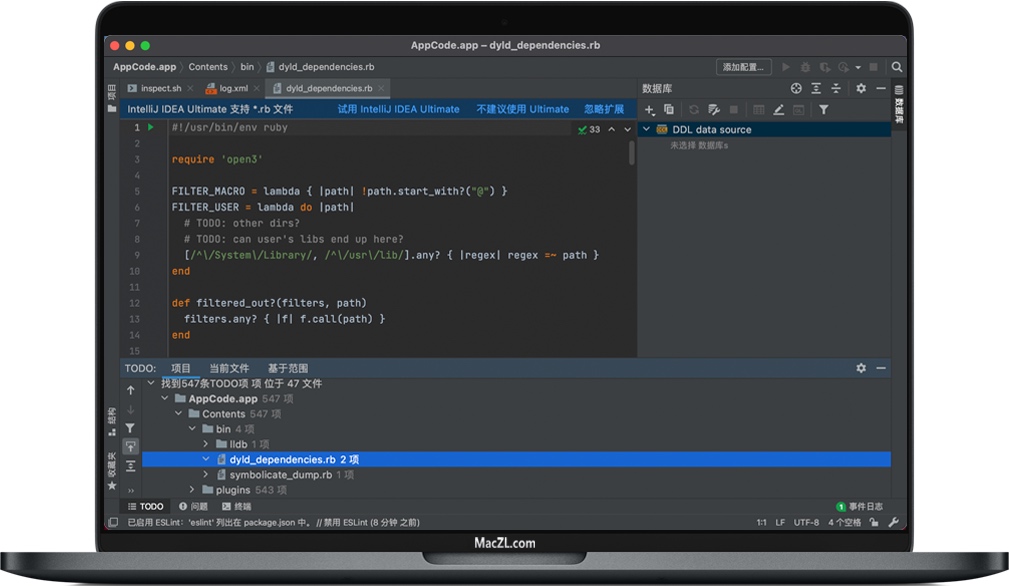The height and width of the screenshot is (586, 1009).
Task: Click the filter icon in the Database toolbar
Action: point(823,110)
